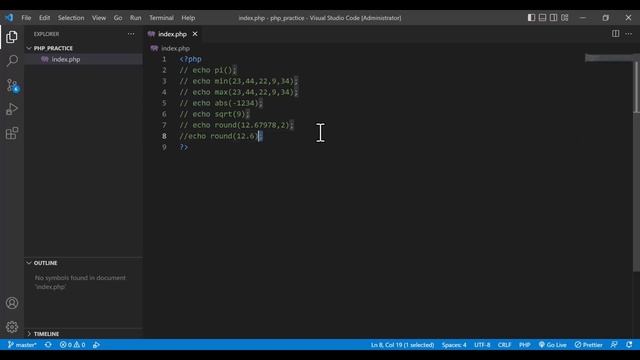Toggle the bottom panel layout icon
640x360 pixels.
click(x=542, y=18)
